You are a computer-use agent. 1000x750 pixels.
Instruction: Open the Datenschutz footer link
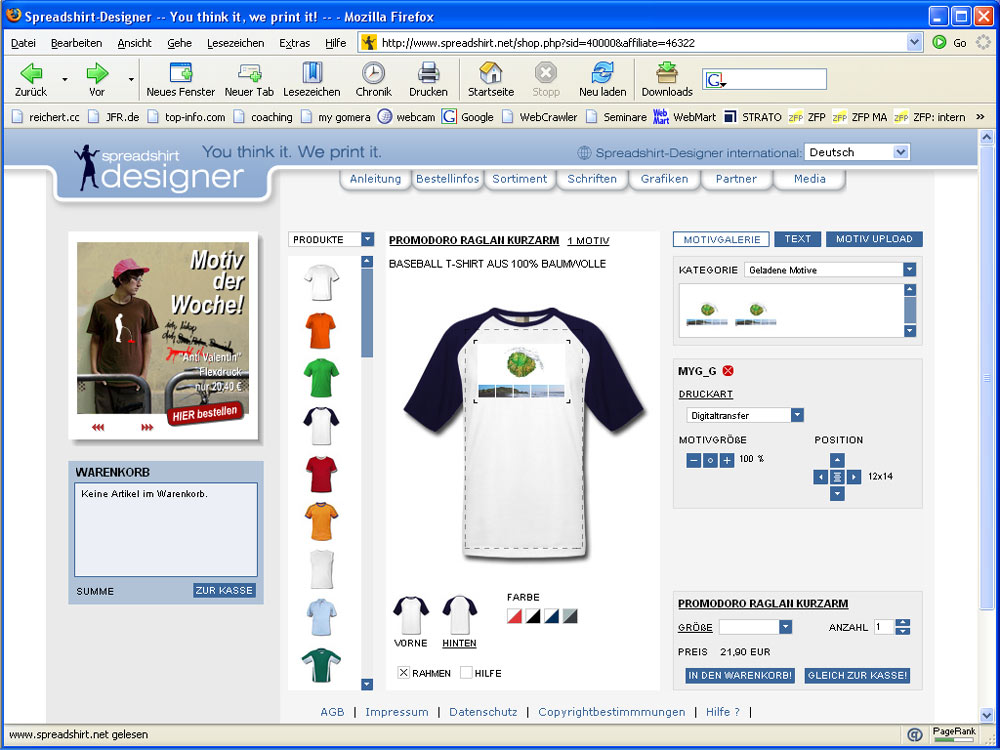click(483, 712)
